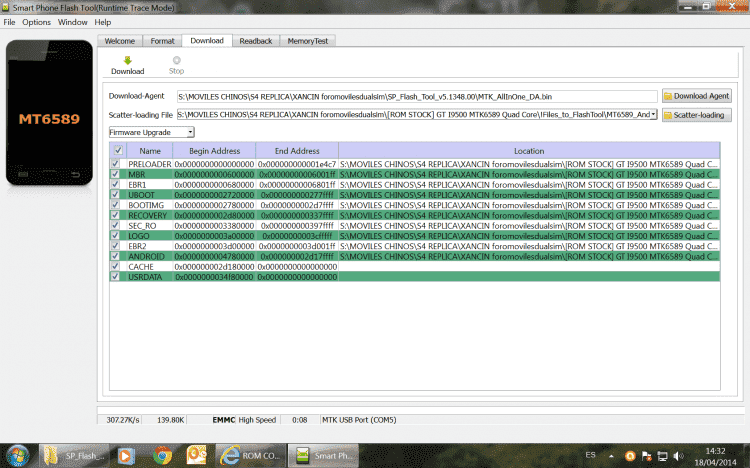
Task: Switch to the Readback tab
Action: (255, 41)
